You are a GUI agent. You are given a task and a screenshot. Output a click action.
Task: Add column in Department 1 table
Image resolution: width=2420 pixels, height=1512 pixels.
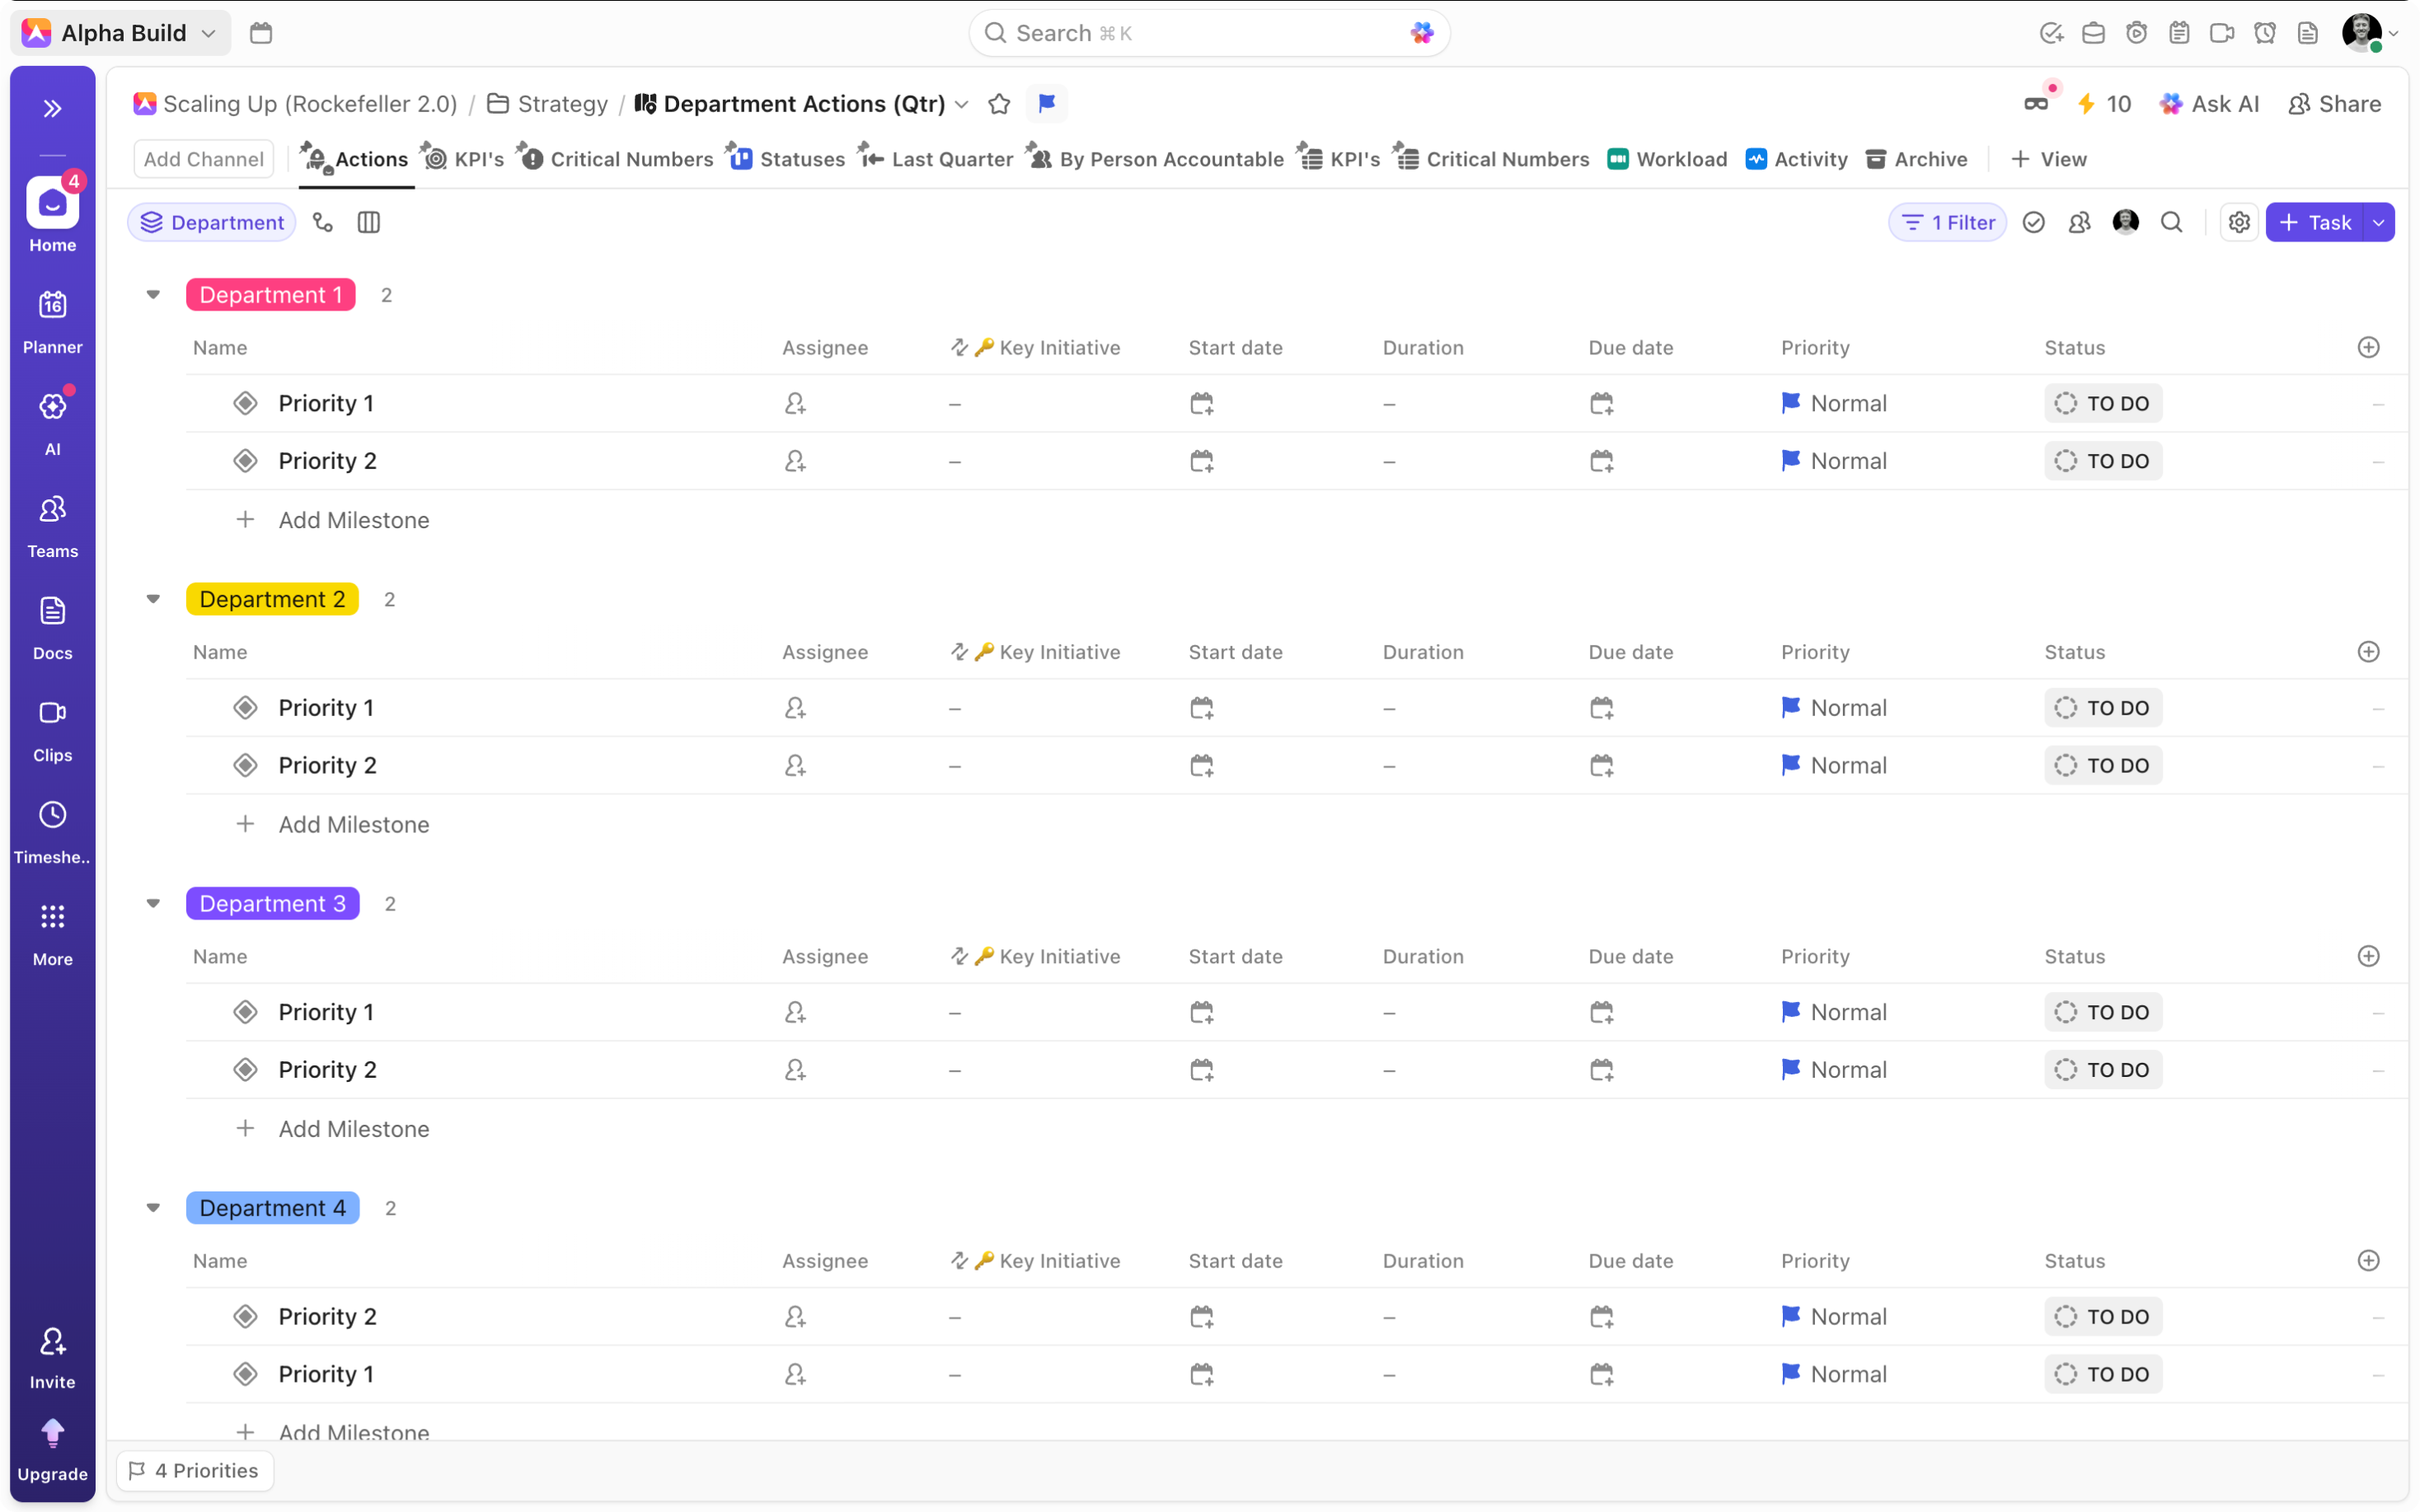tap(2368, 347)
